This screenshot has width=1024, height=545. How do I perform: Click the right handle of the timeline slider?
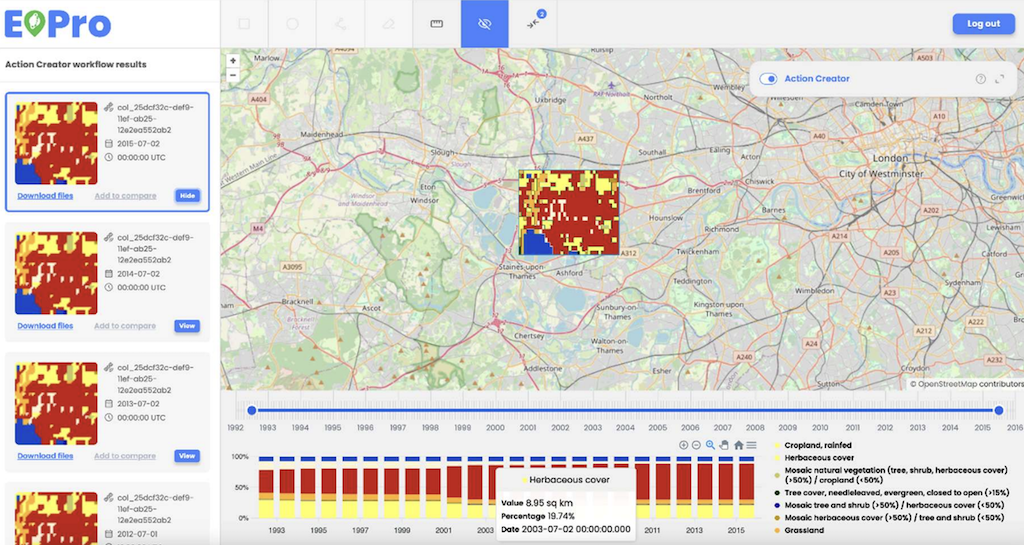click(999, 411)
